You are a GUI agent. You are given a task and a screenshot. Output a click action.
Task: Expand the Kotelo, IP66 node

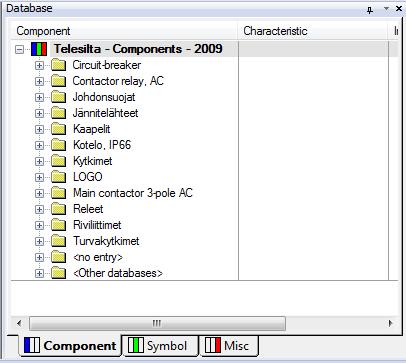point(39,145)
